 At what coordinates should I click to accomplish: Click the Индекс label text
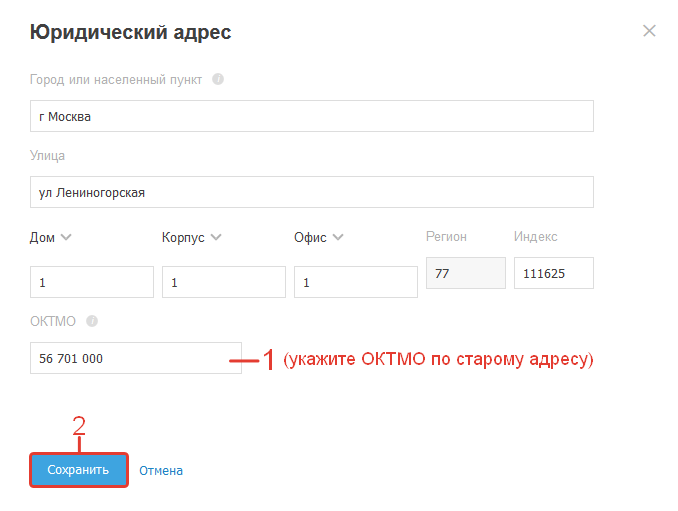coord(535,236)
